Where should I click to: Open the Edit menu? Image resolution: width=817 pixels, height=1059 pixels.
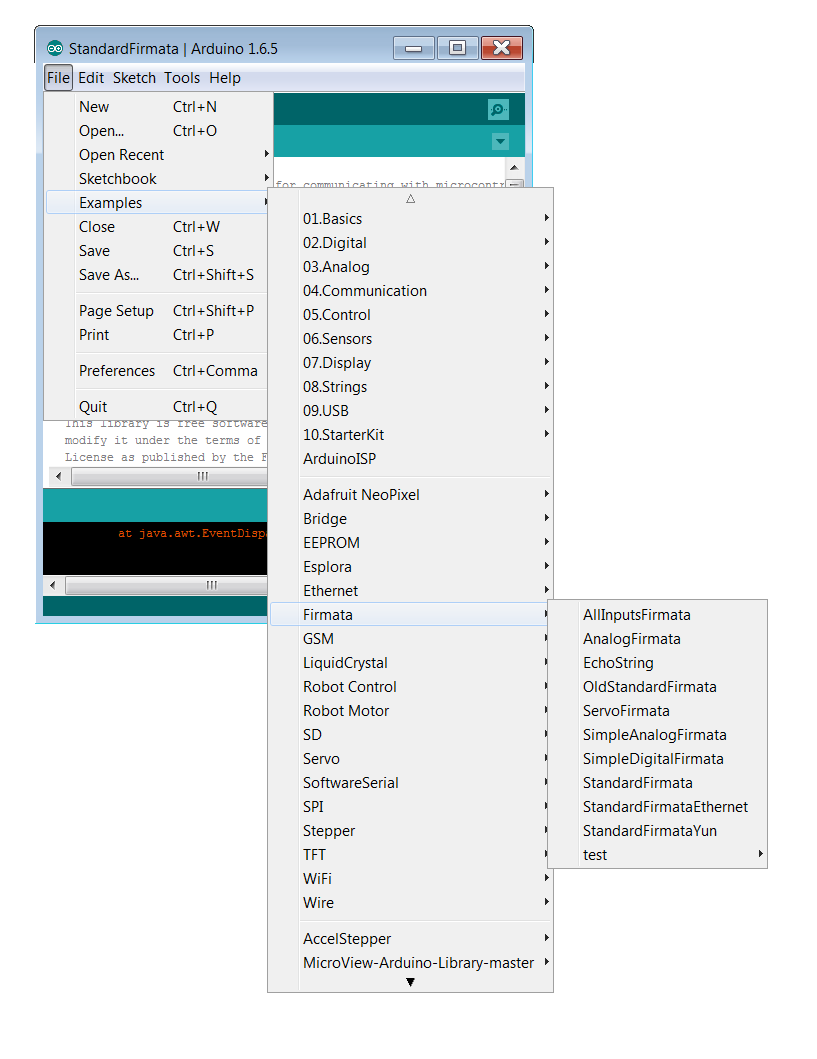pos(91,77)
